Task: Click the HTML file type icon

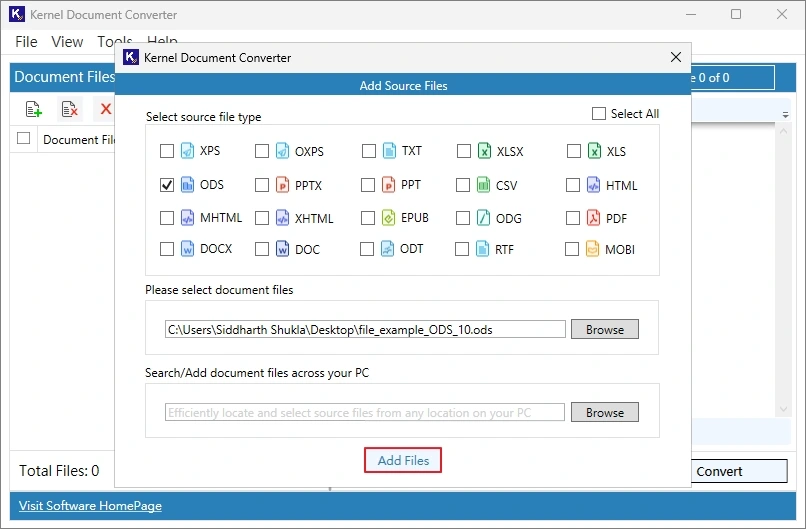Action: tap(593, 185)
